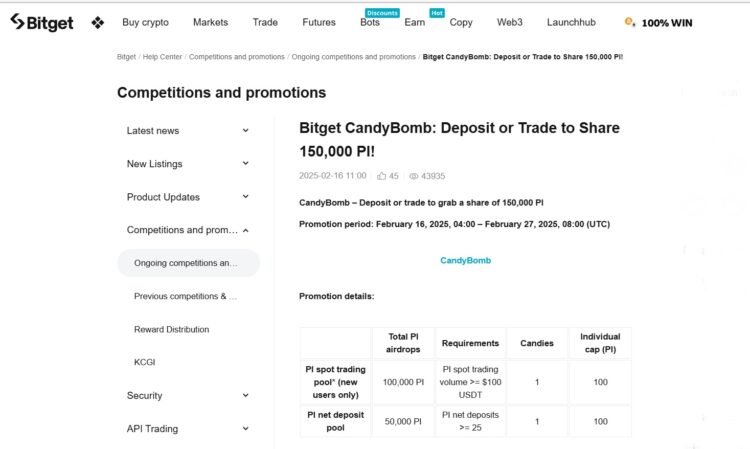Like the article using thumbs-up icon

coord(381,176)
